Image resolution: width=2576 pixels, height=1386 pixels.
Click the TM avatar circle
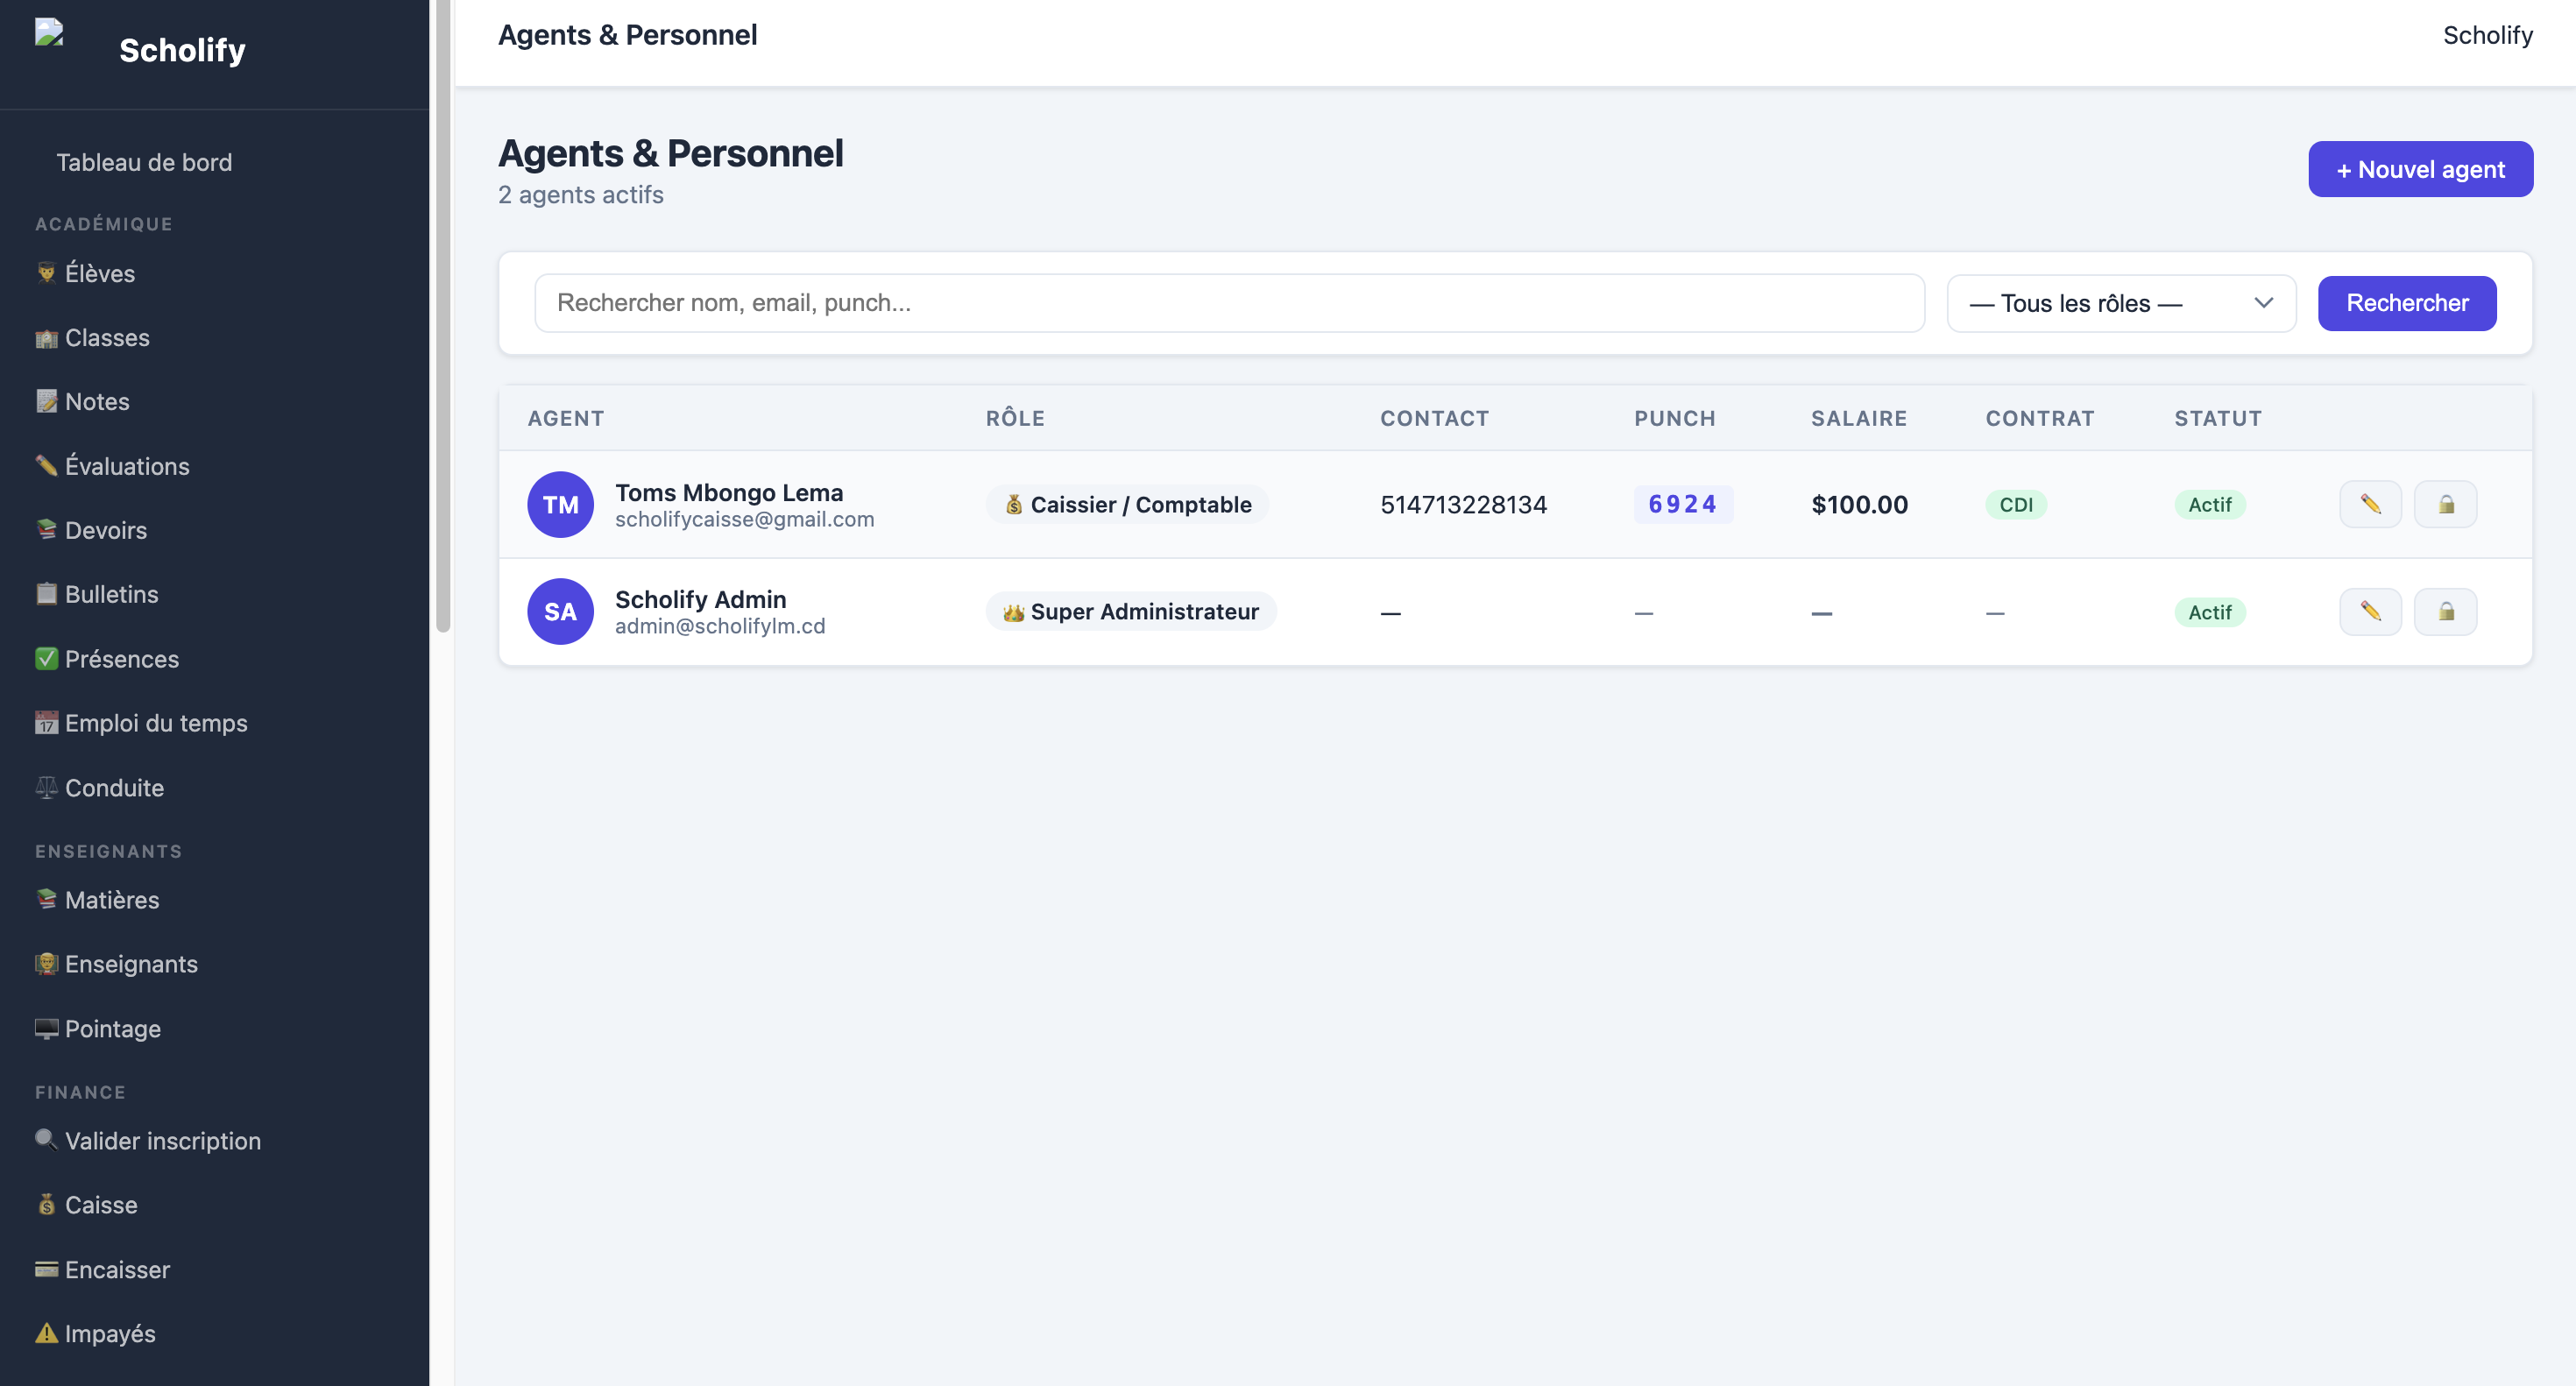pos(560,504)
